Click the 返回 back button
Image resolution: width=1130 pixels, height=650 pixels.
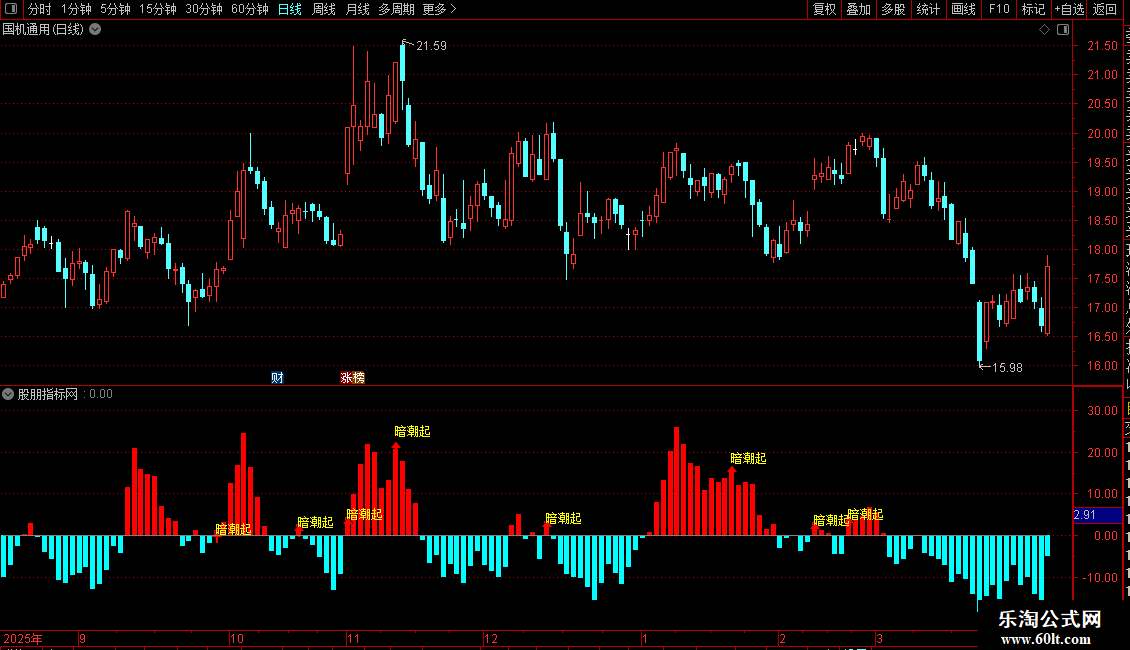click(1105, 9)
